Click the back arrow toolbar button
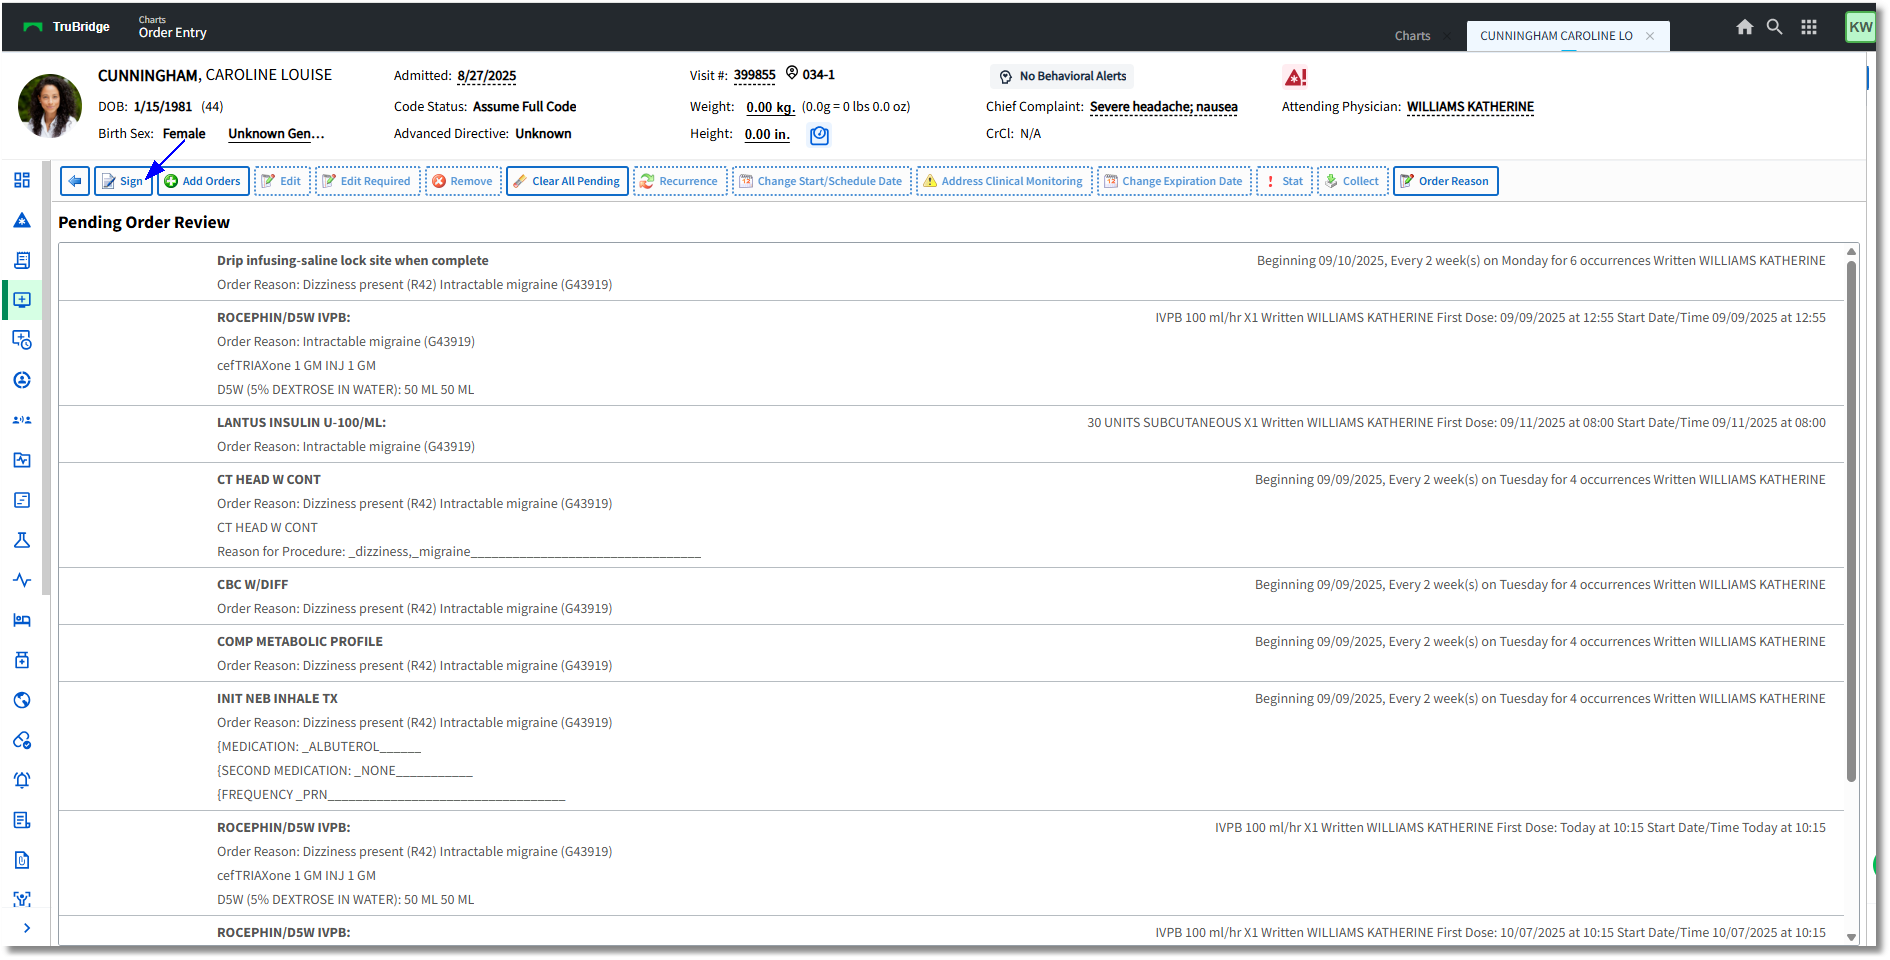This screenshot has width=1890, height=960. 75,181
